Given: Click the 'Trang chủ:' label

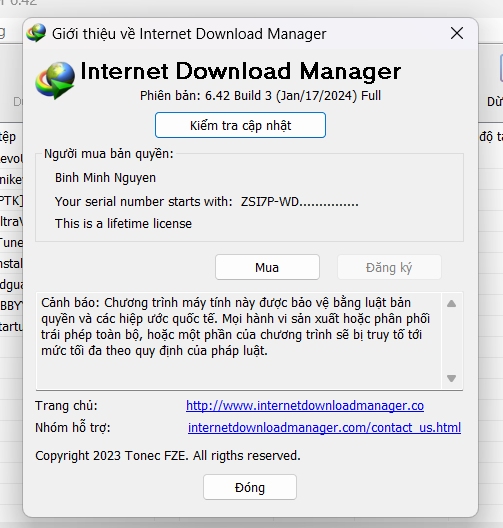Looking at the screenshot, I should (66, 406).
